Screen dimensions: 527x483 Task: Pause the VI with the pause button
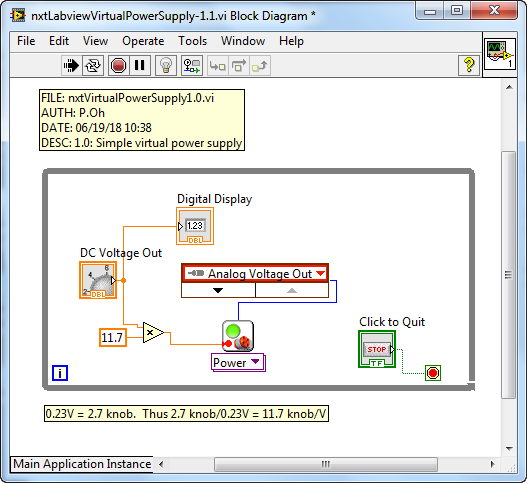click(139, 65)
